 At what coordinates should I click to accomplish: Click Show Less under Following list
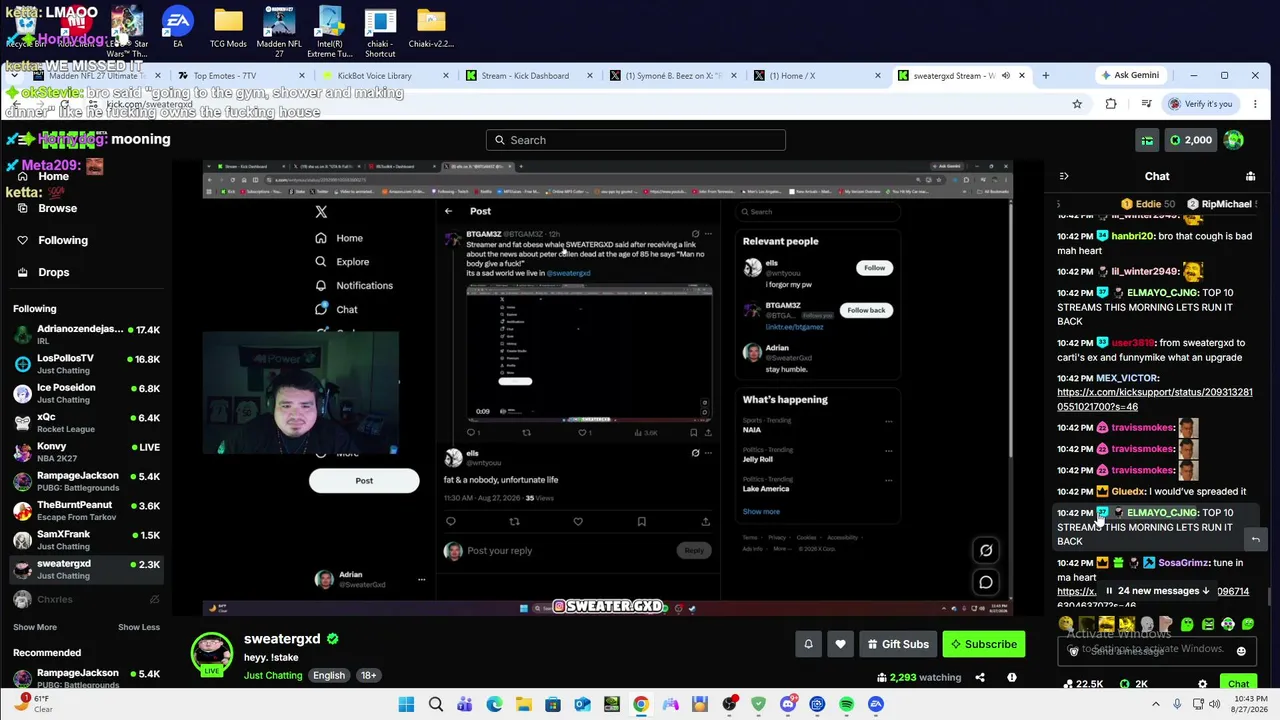[x=139, y=627]
